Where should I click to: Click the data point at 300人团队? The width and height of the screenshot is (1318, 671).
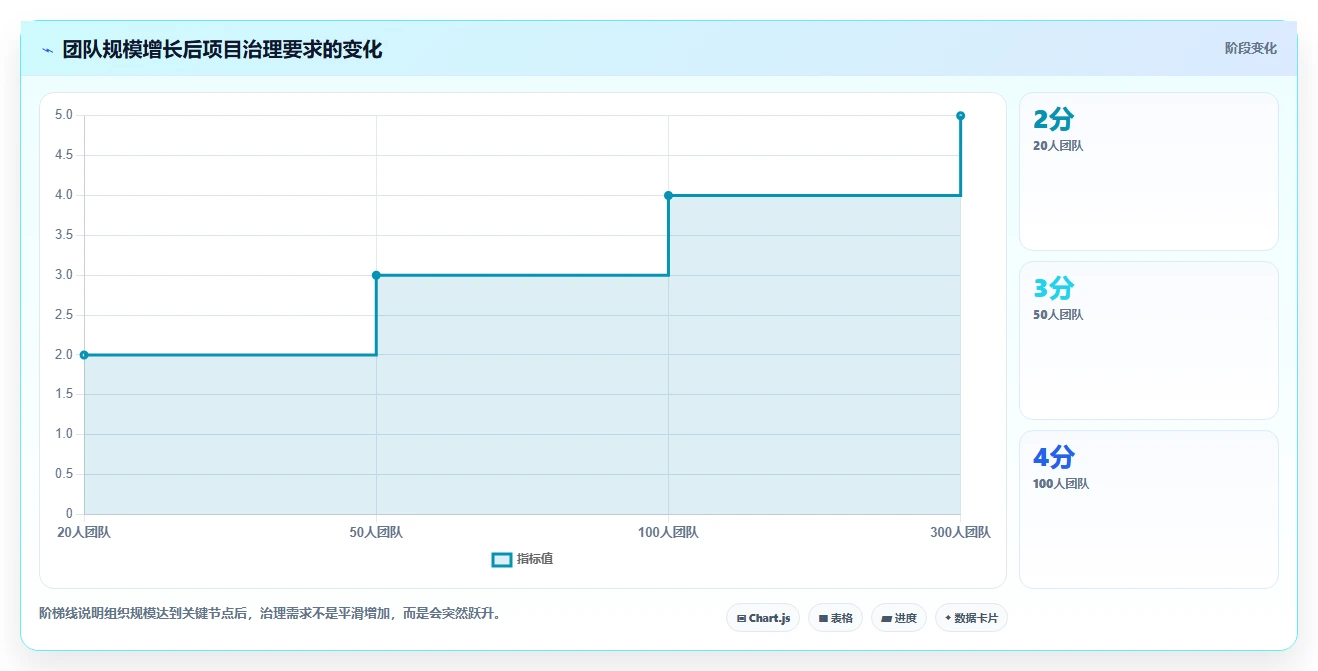tap(960, 116)
